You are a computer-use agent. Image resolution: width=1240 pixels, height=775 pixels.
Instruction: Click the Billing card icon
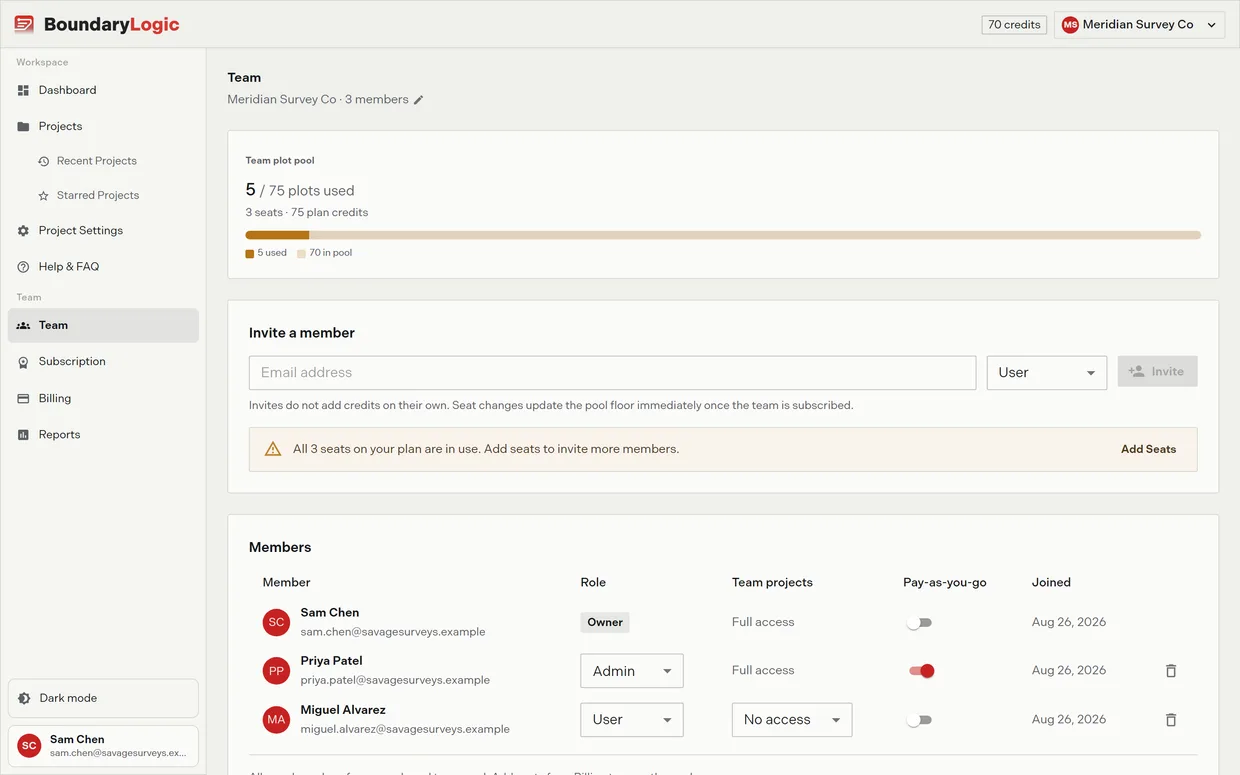(23, 399)
